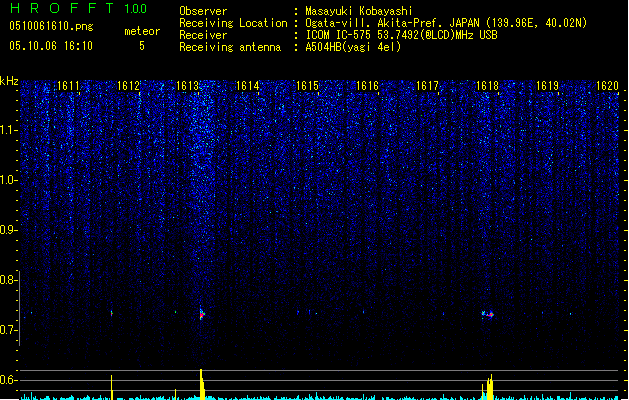Screen dimensions: 629x400
Task: Click the HROFFT 1.0.0 title text
Action: point(79,8)
